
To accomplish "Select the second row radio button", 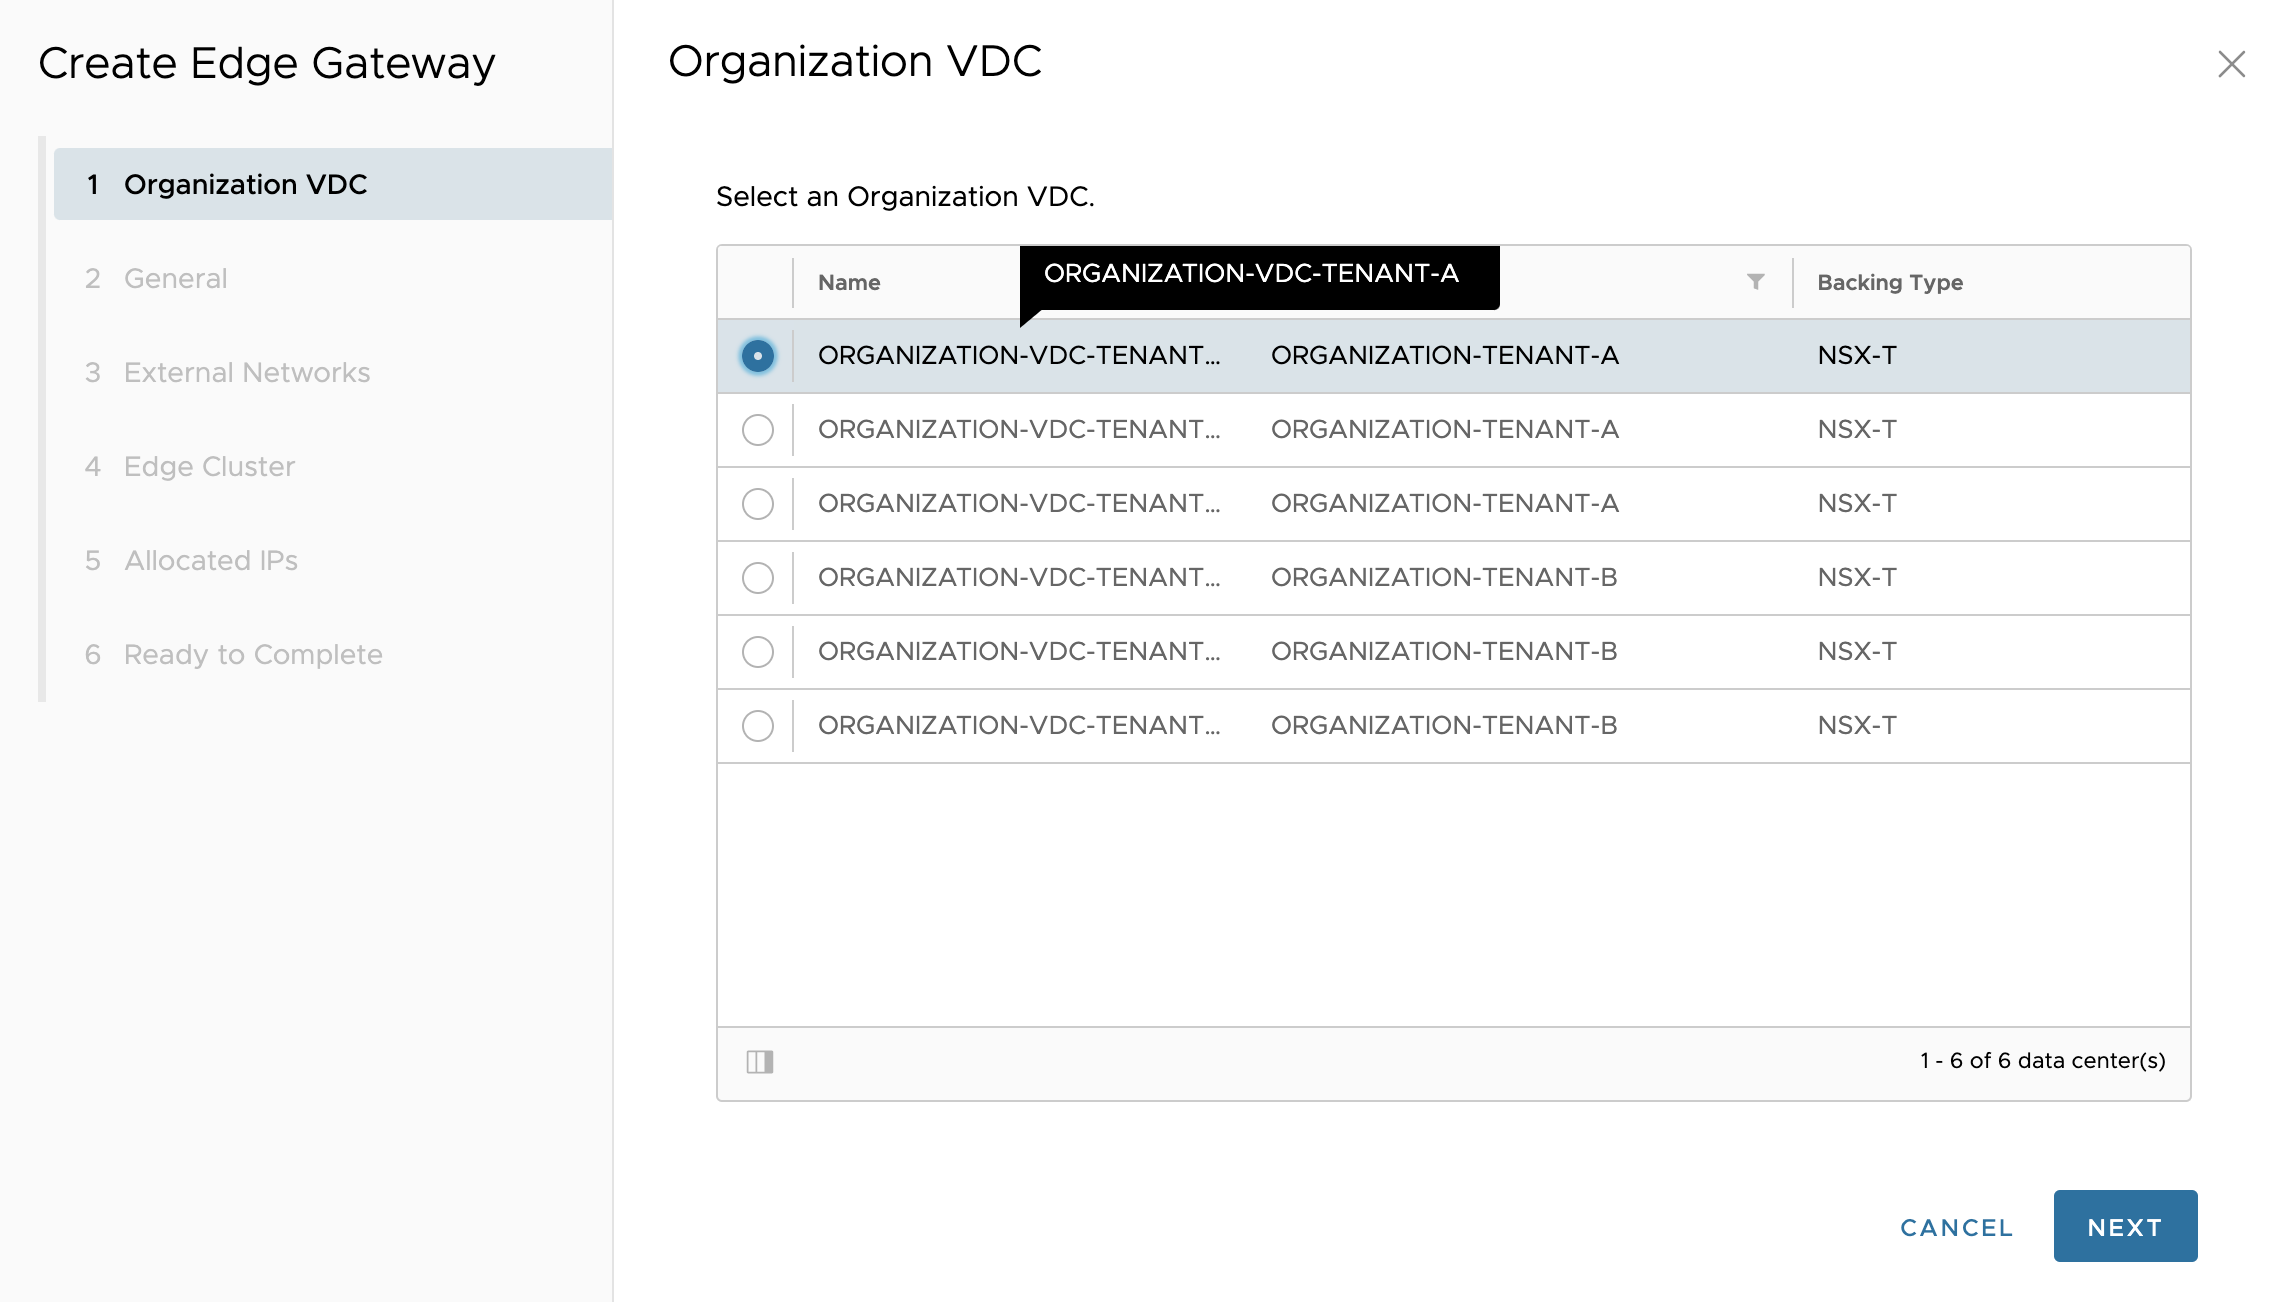I will click(x=758, y=430).
